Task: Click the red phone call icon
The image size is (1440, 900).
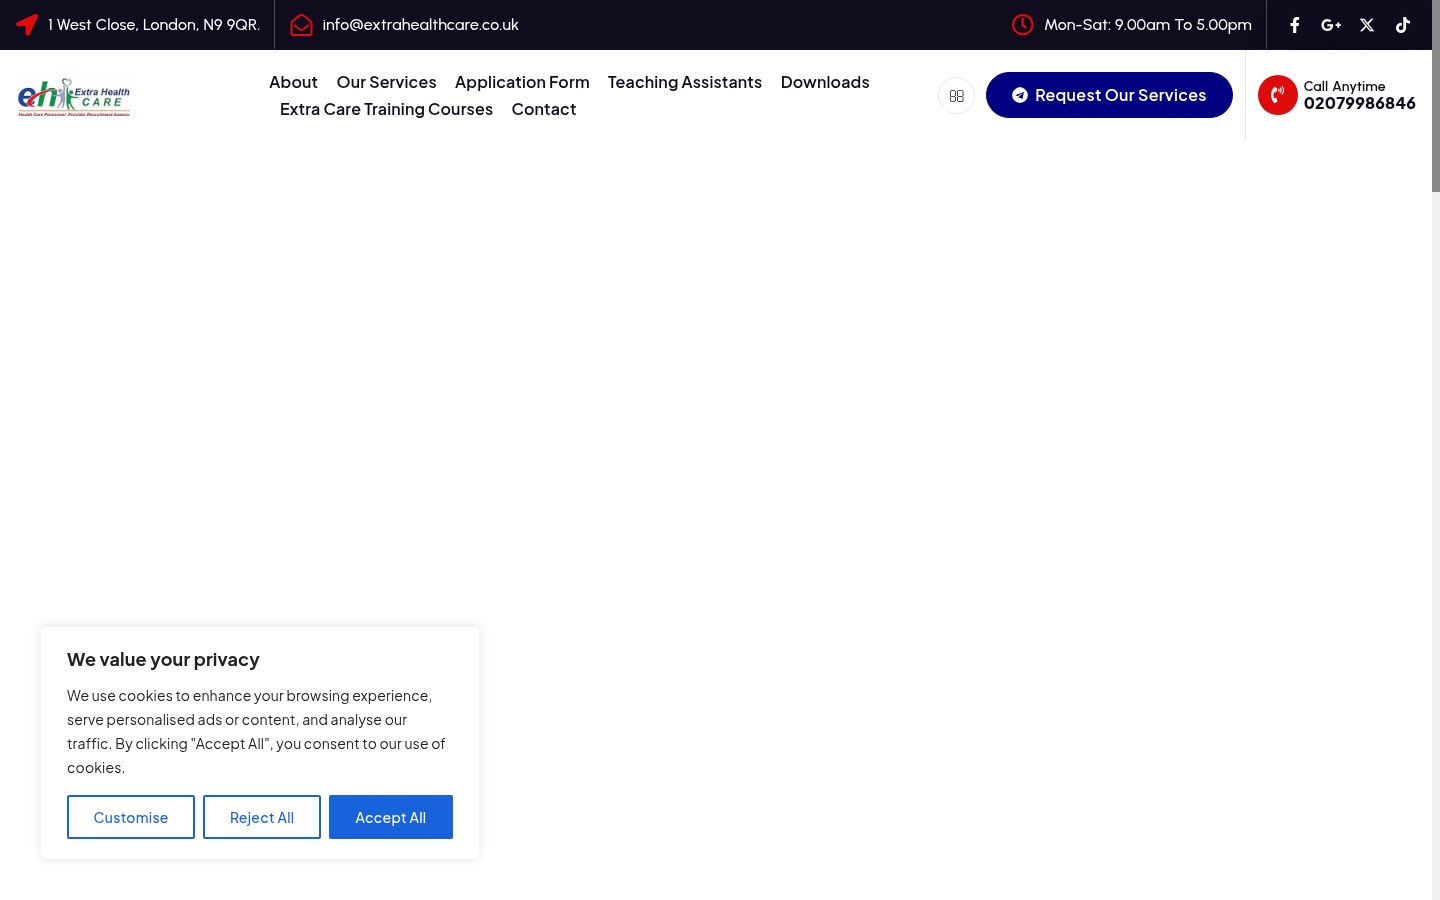Action: (x=1278, y=95)
